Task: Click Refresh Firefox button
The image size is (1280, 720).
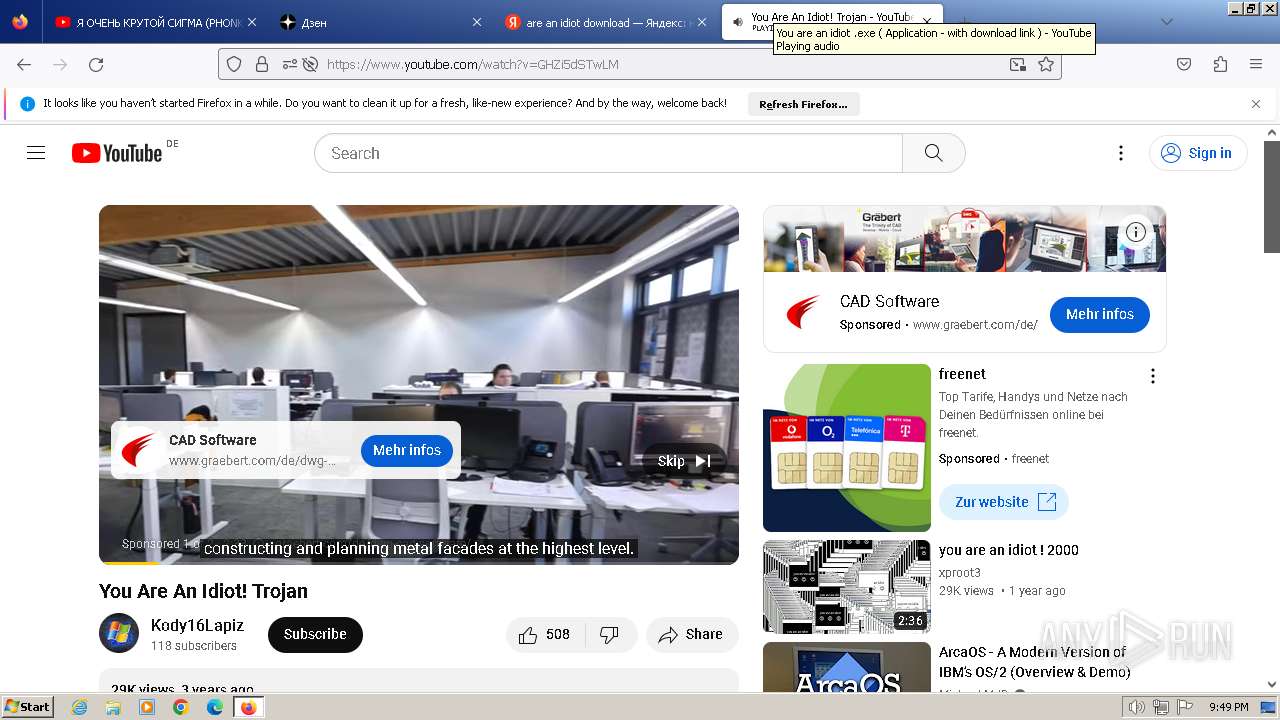Action: point(803,104)
